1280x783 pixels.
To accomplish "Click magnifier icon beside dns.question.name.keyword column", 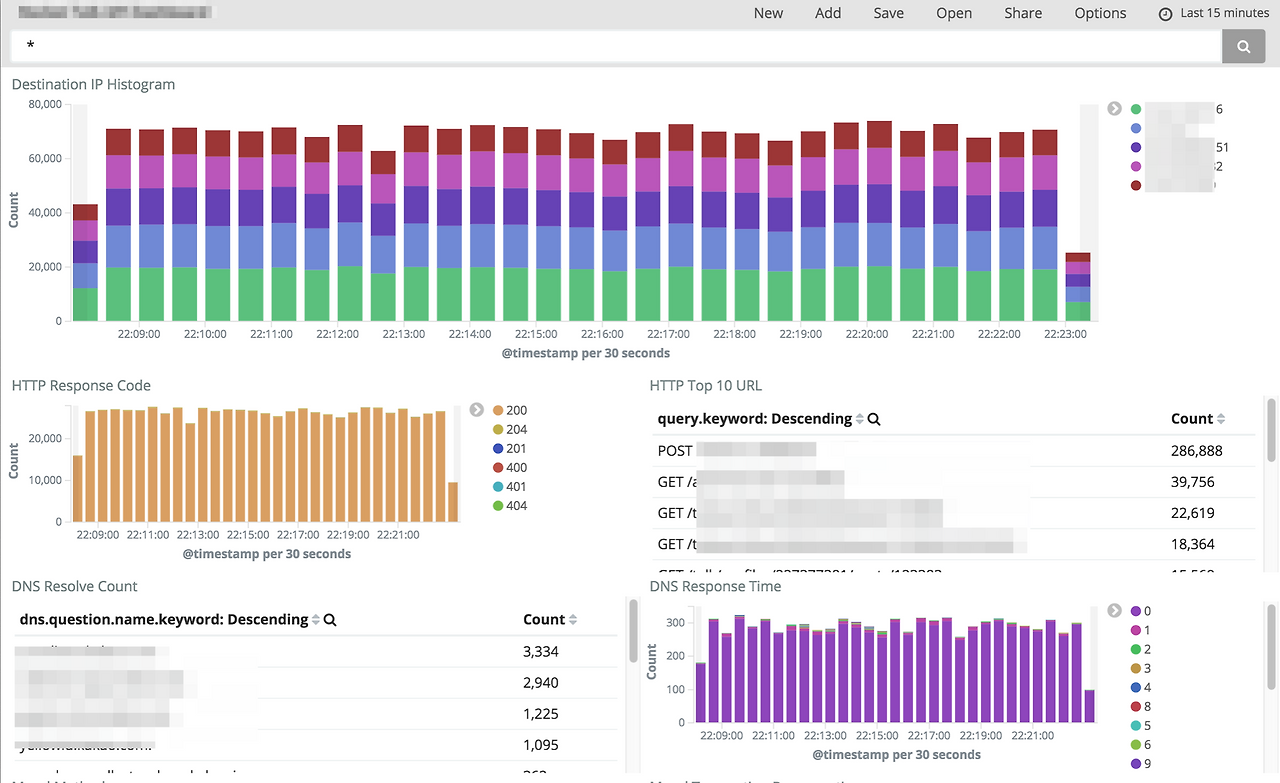I will (330, 620).
